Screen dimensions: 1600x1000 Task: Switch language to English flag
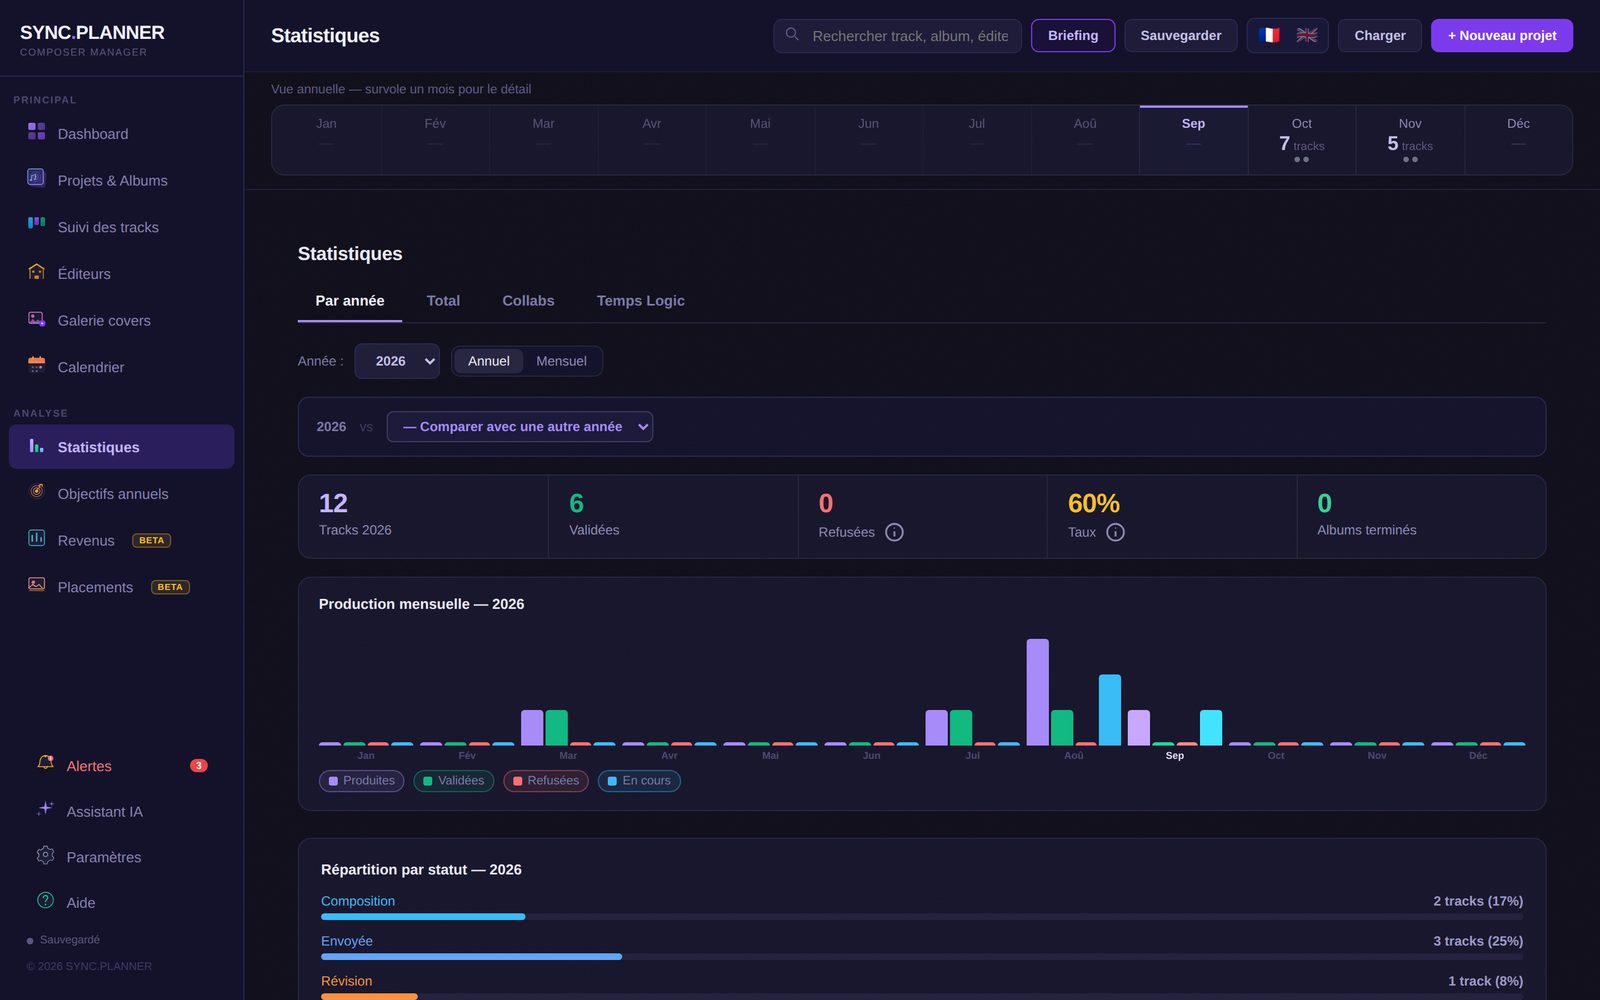coord(1306,35)
